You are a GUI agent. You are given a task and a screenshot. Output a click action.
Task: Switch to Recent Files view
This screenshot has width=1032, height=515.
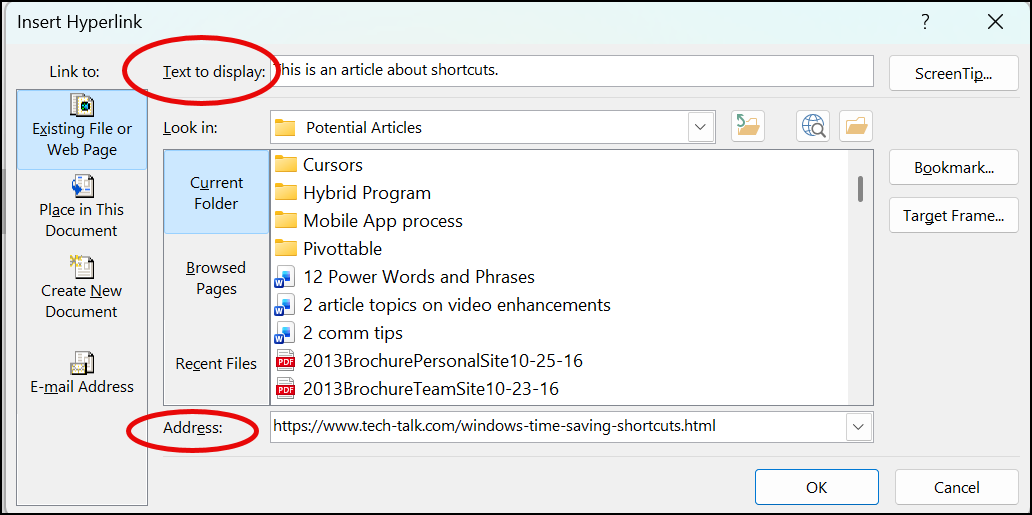(x=217, y=364)
